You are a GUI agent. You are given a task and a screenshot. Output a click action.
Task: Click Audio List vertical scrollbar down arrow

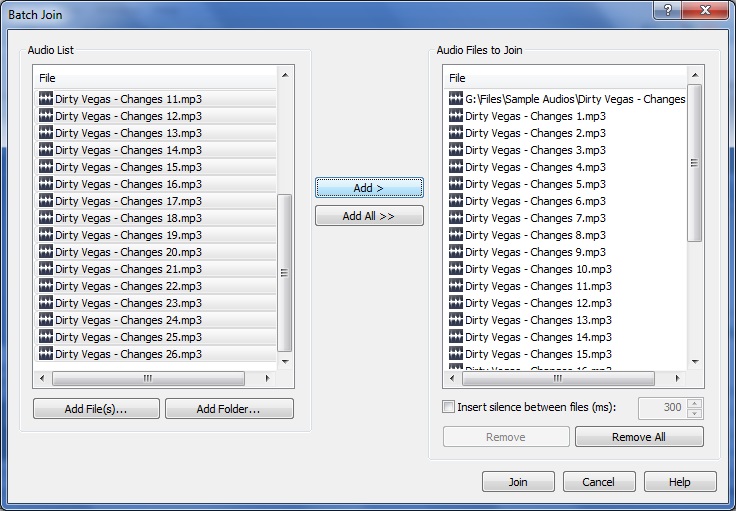[x=285, y=361]
